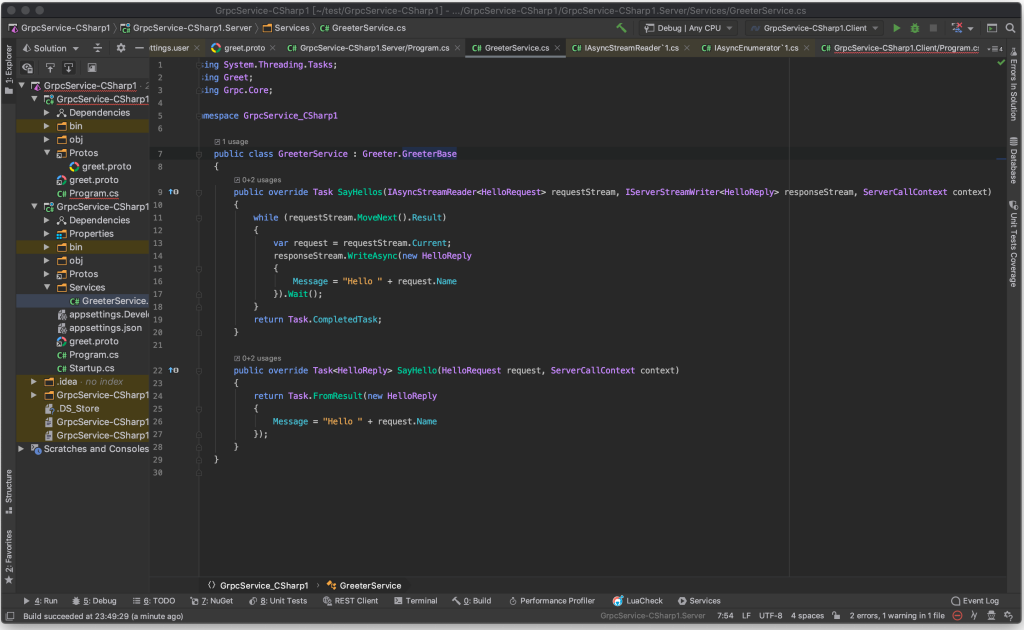Click the run-window icon beside the search magnifier
Image resolution: width=1024 pixels, height=630 pixels.
[x=992, y=28]
